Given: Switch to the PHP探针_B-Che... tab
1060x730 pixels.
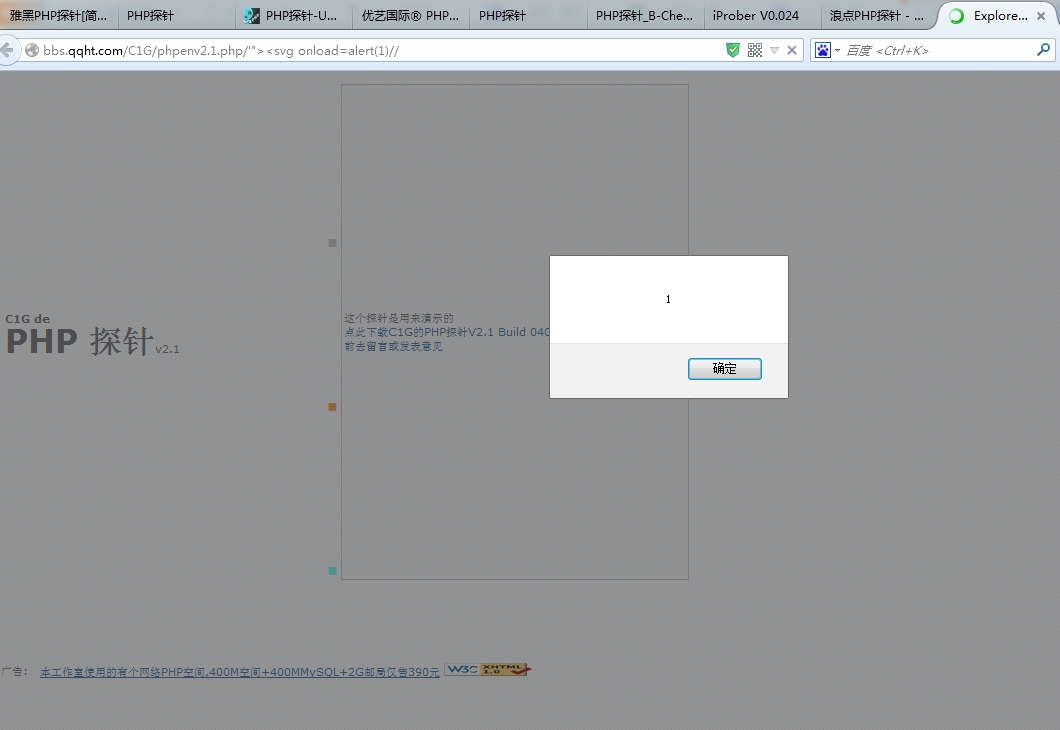Looking at the screenshot, I should point(644,16).
